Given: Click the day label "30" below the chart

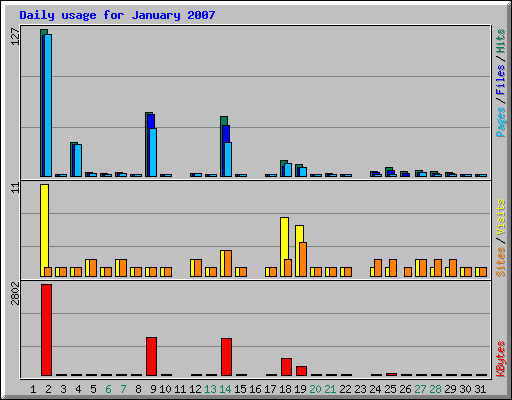Looking at the screenshot, I should point(465,389).
